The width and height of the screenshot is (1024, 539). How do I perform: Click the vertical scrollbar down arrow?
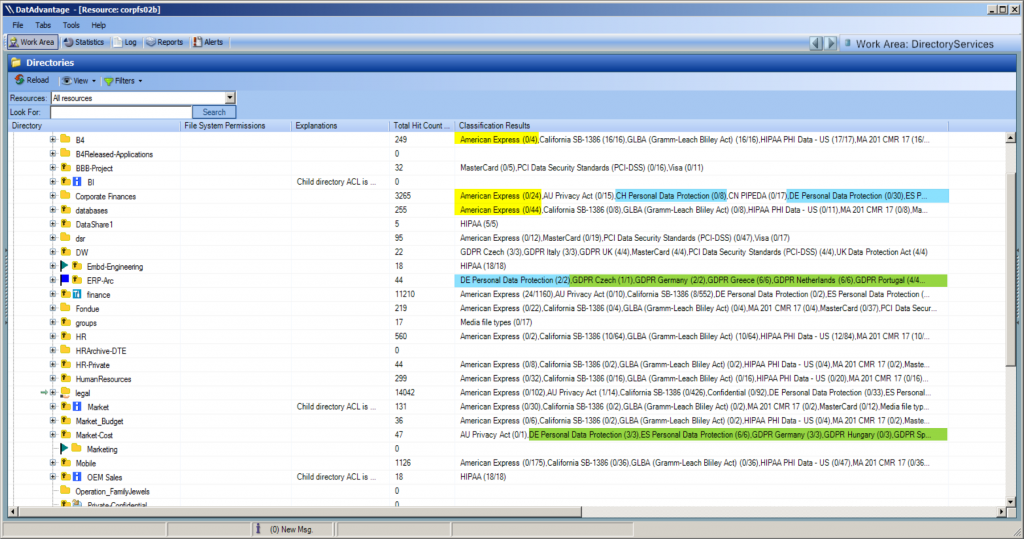[x=1010, y=501]
